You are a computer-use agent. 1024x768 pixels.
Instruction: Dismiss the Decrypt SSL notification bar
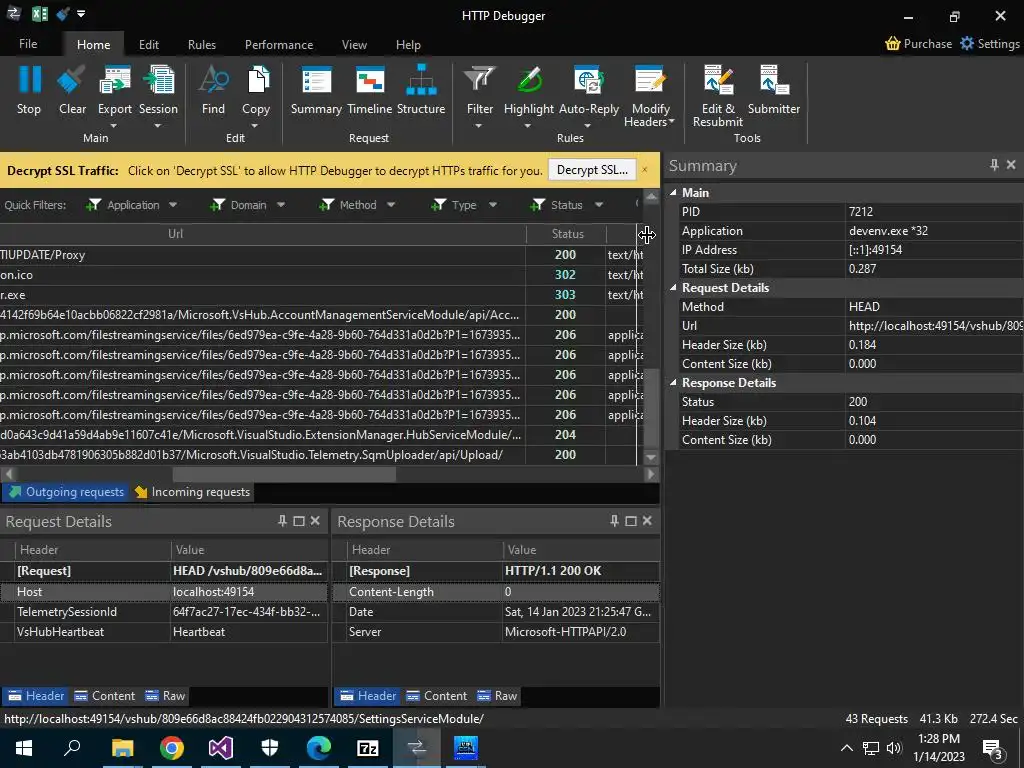click(x=645, y=170)
